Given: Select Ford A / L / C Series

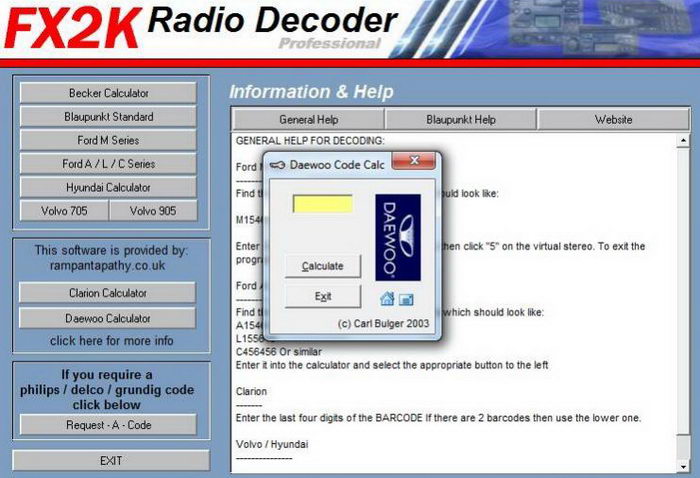Looking at the screenshot, I should (108, 164).
